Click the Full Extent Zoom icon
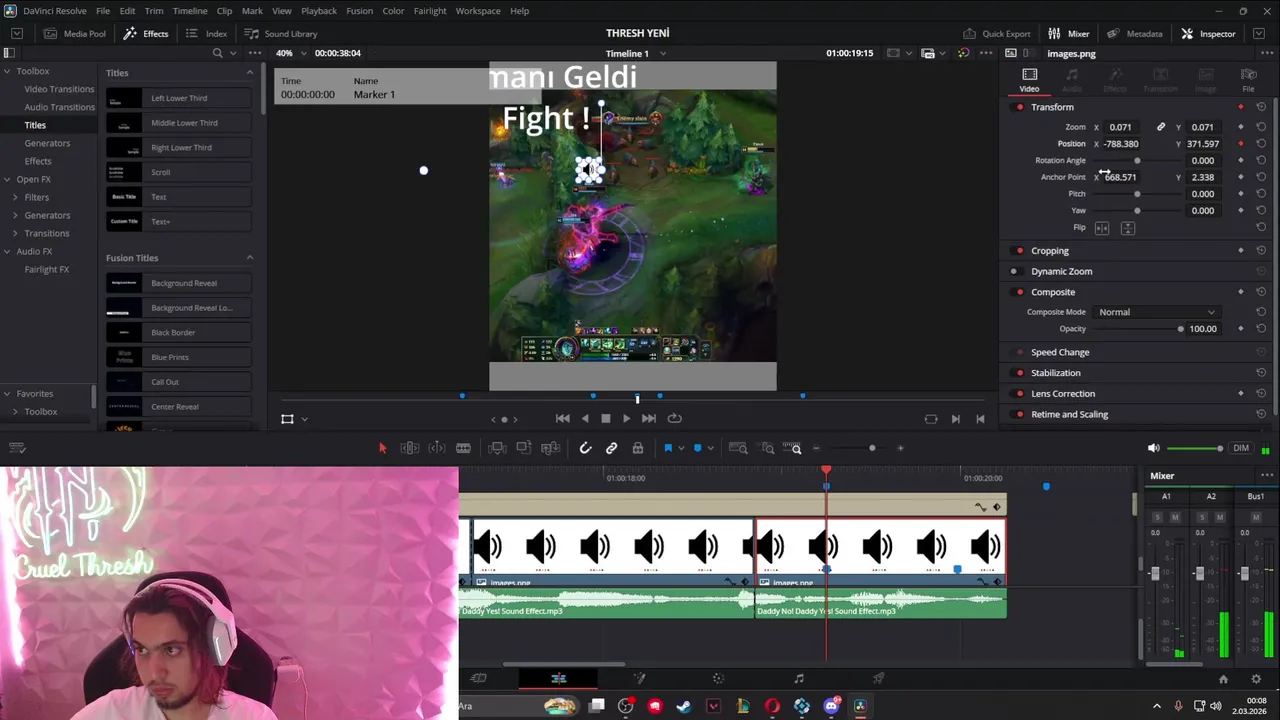Image resolution: width=1280 pixels, height=720 pixels. 738,448
